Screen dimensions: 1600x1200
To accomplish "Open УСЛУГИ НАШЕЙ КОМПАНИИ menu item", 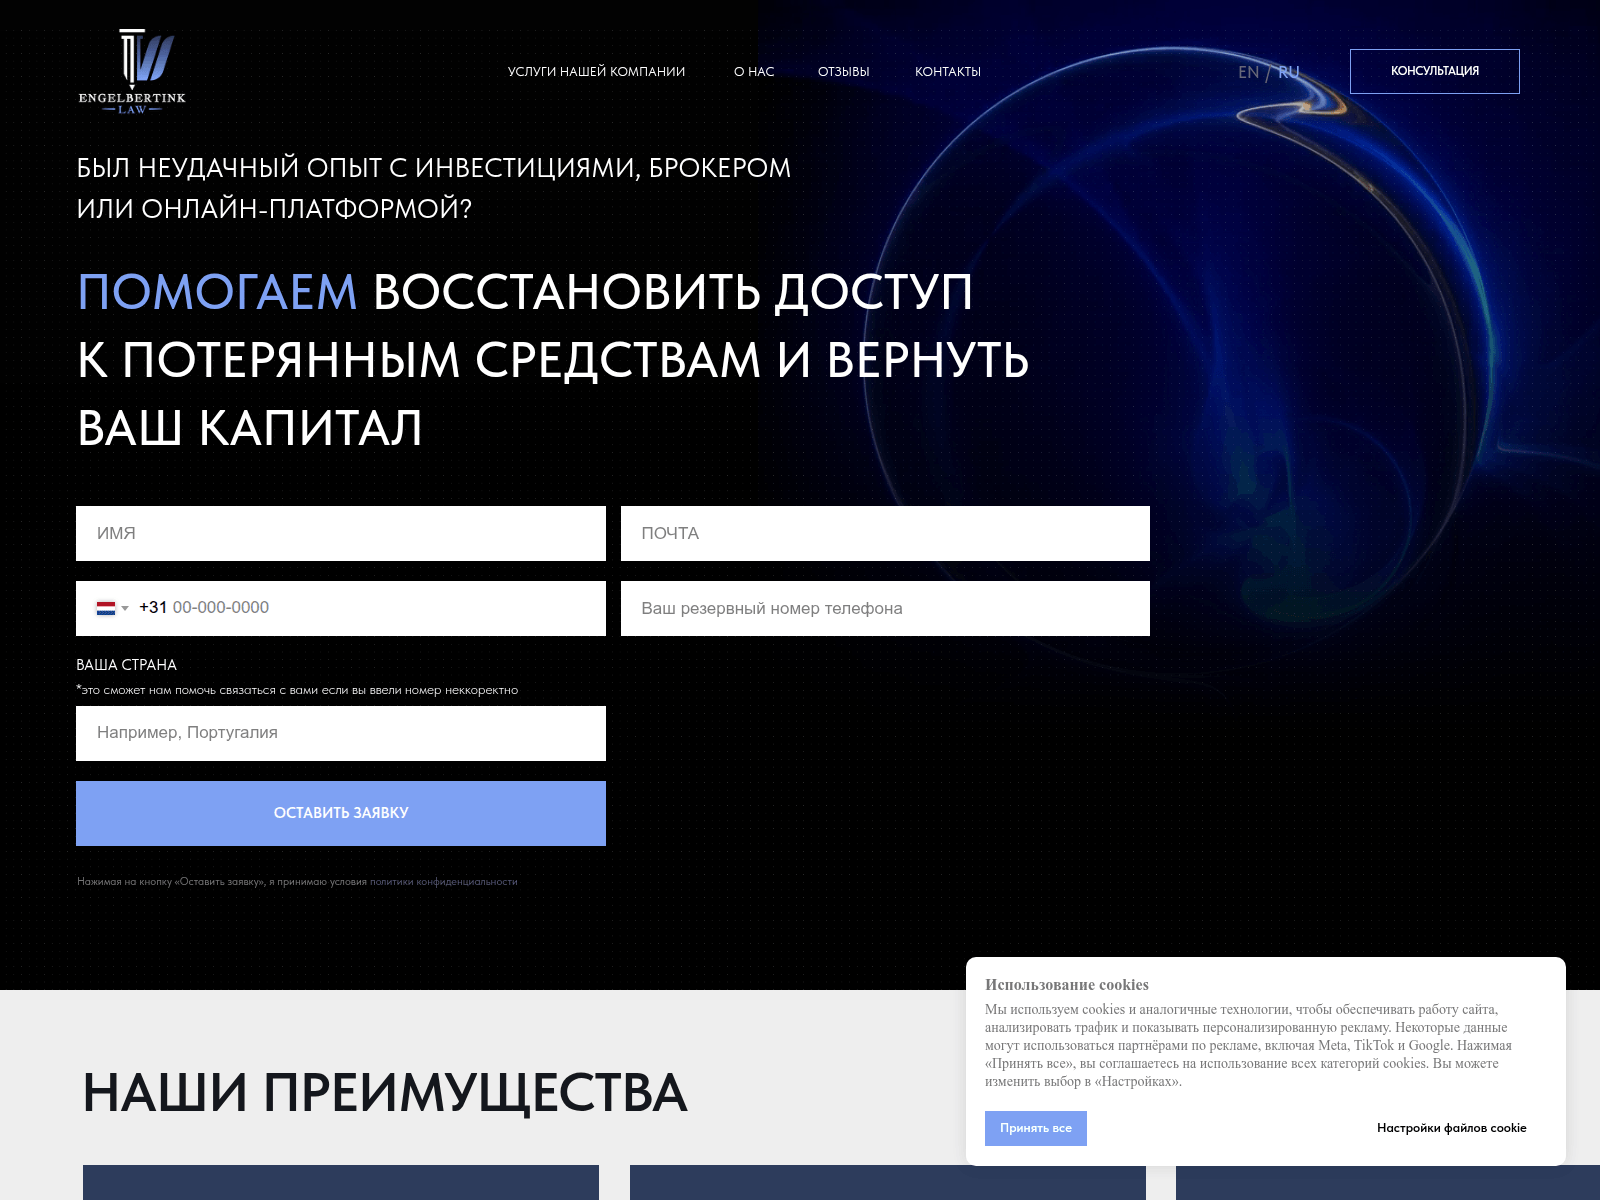I will [596, 72].
